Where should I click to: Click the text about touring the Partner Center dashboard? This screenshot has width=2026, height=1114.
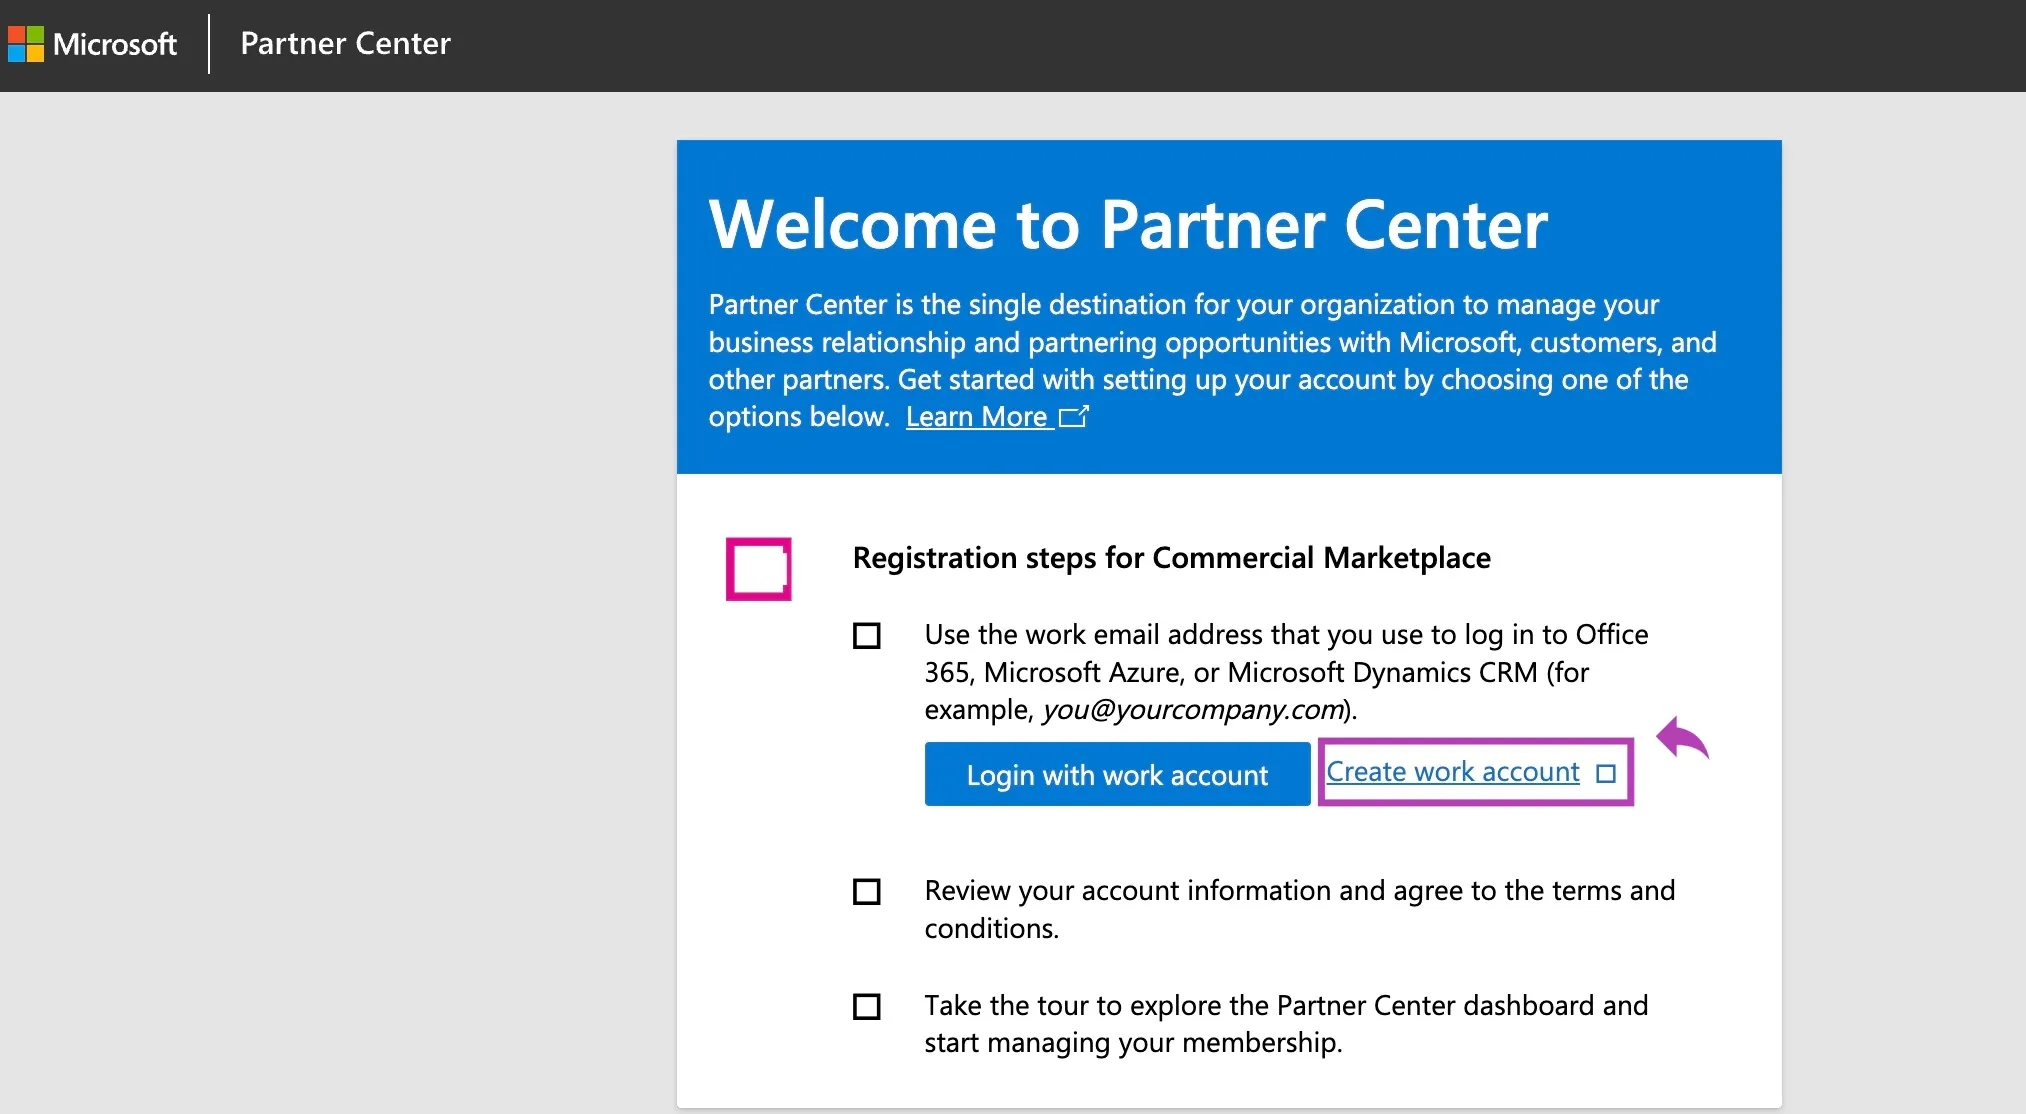tap(1286, 1024)
